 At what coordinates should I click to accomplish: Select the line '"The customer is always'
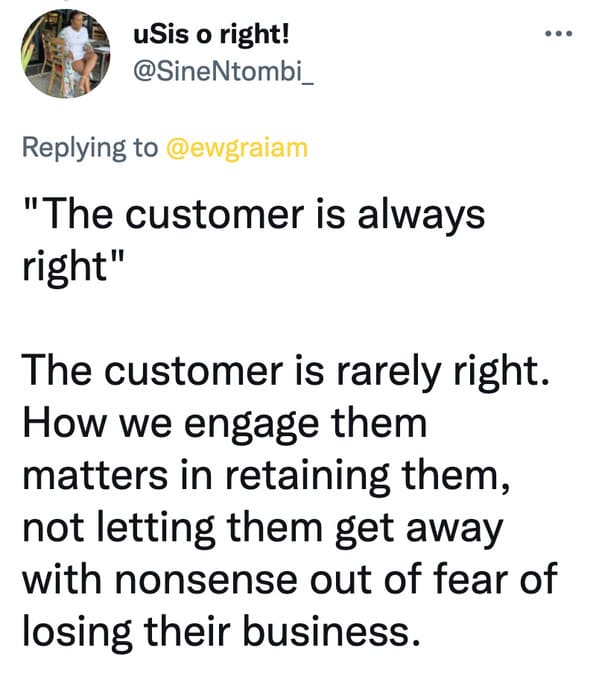pyautogui.click(x=254, y=214)
